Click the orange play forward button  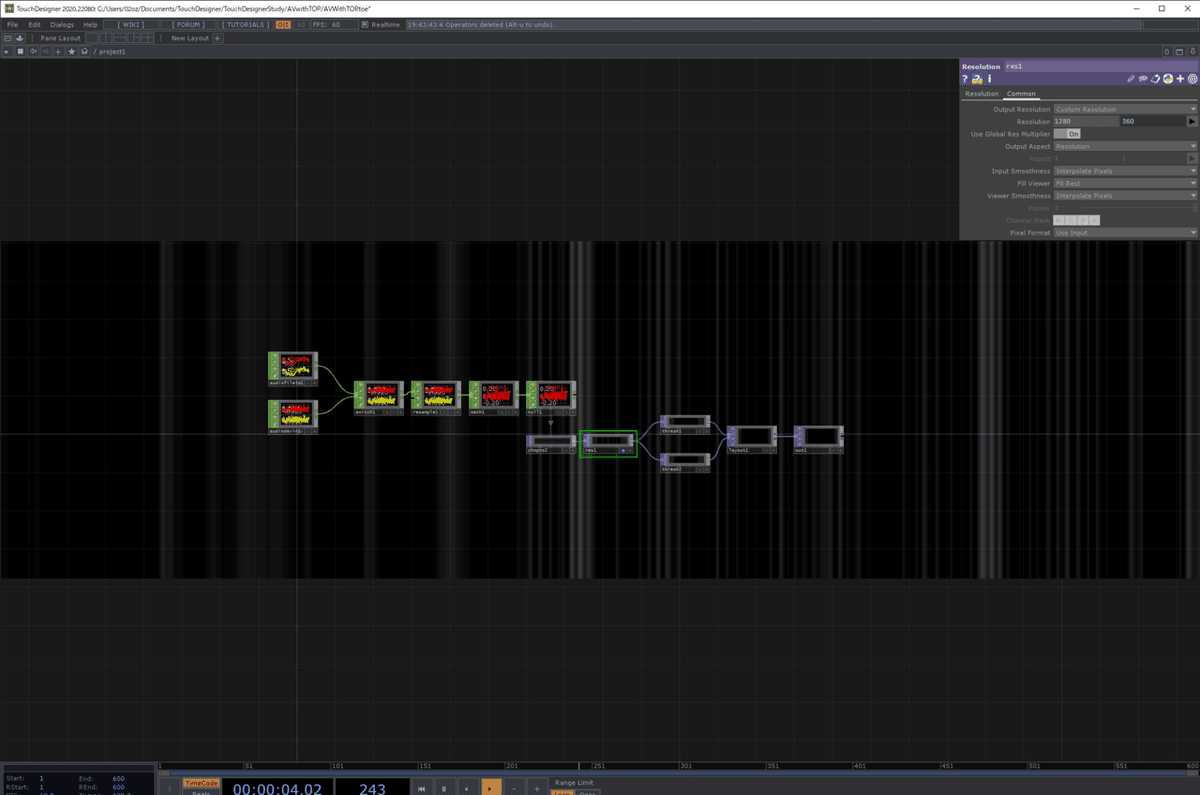click(x=490, y=789)
